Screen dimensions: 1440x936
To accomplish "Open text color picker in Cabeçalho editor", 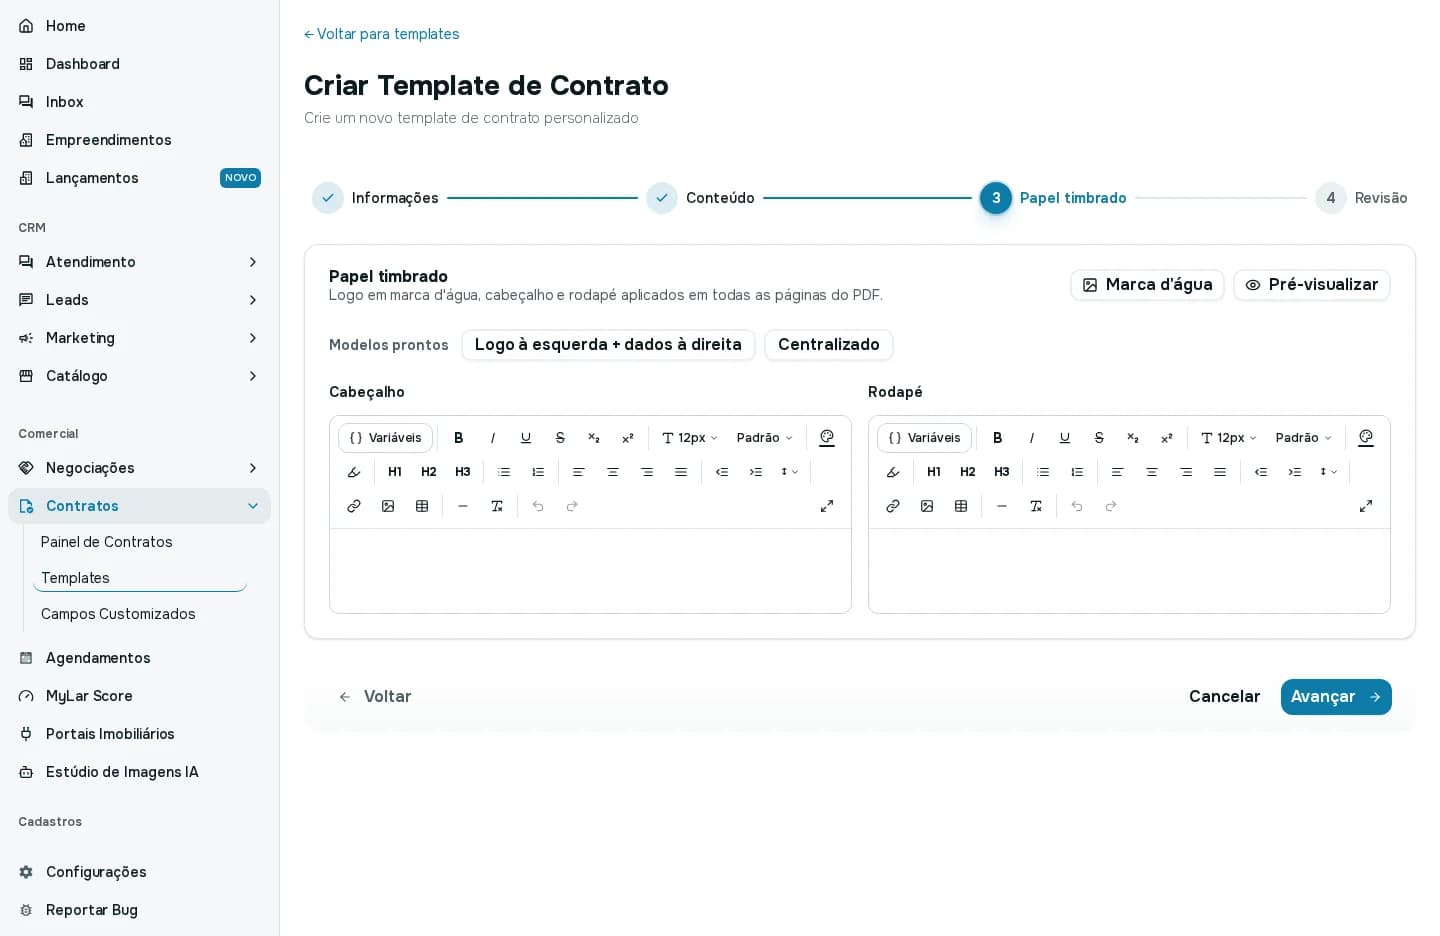I will point(827,438).
